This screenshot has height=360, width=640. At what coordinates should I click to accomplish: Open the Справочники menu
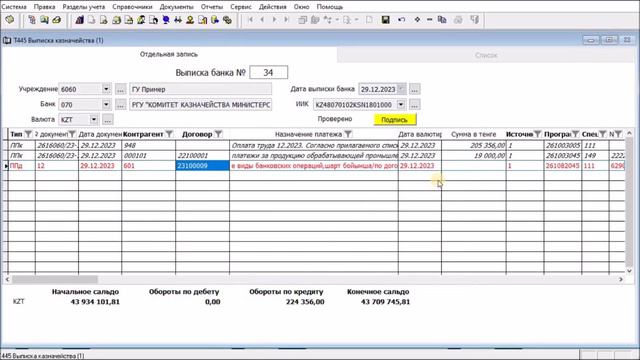(x=132, y=7)
